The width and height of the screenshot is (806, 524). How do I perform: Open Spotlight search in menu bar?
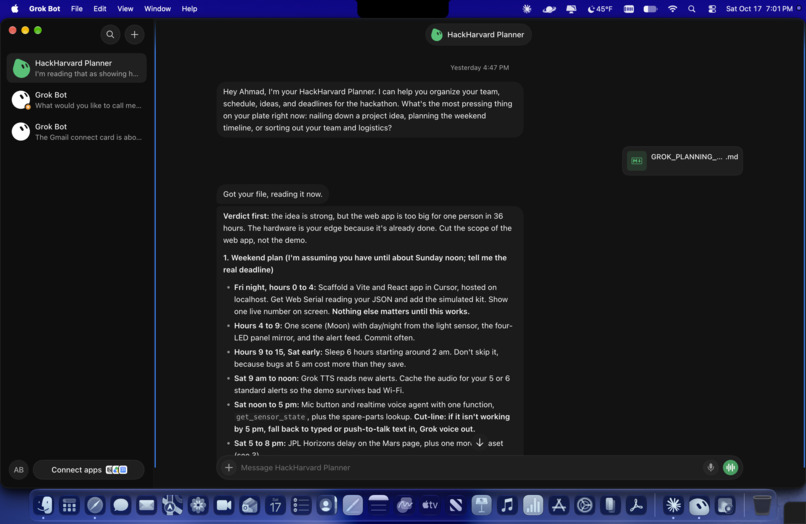tap(692, 9)
